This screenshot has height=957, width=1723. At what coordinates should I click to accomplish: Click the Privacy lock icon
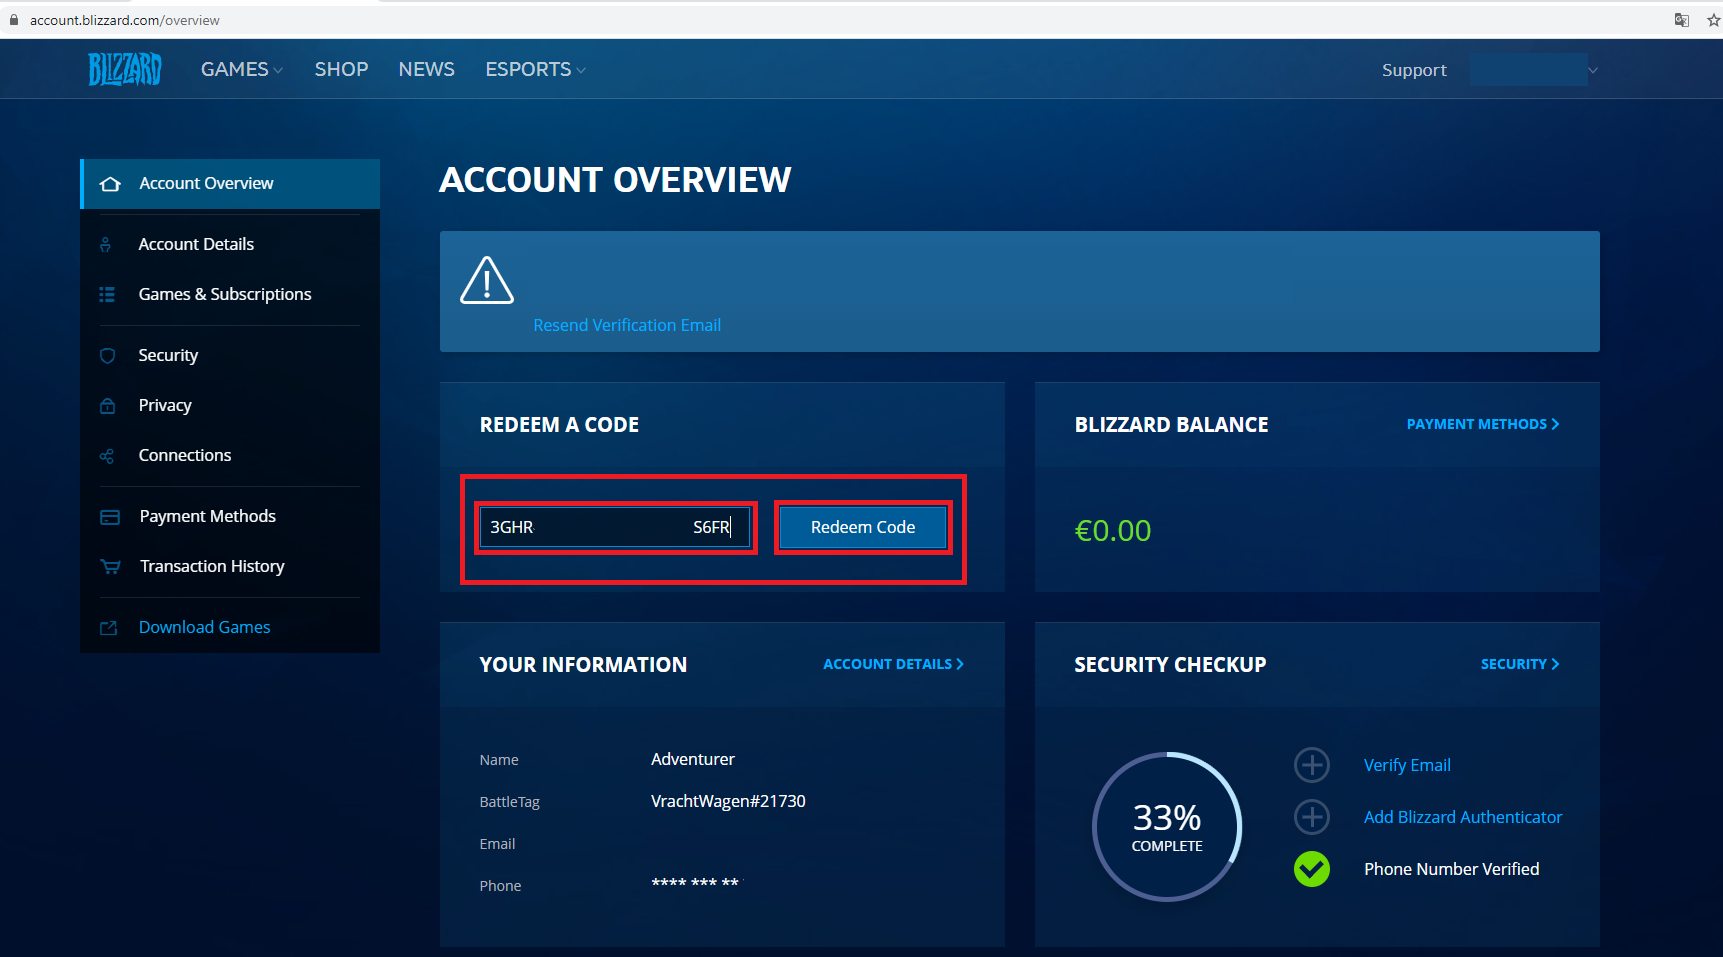click(108, 405)
